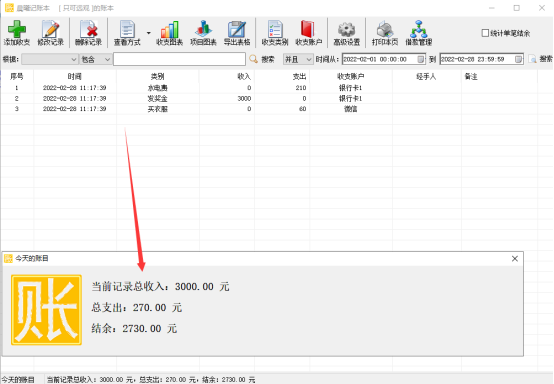
Task: Open the 根据 field dropdown
Action: pos(50,59)
